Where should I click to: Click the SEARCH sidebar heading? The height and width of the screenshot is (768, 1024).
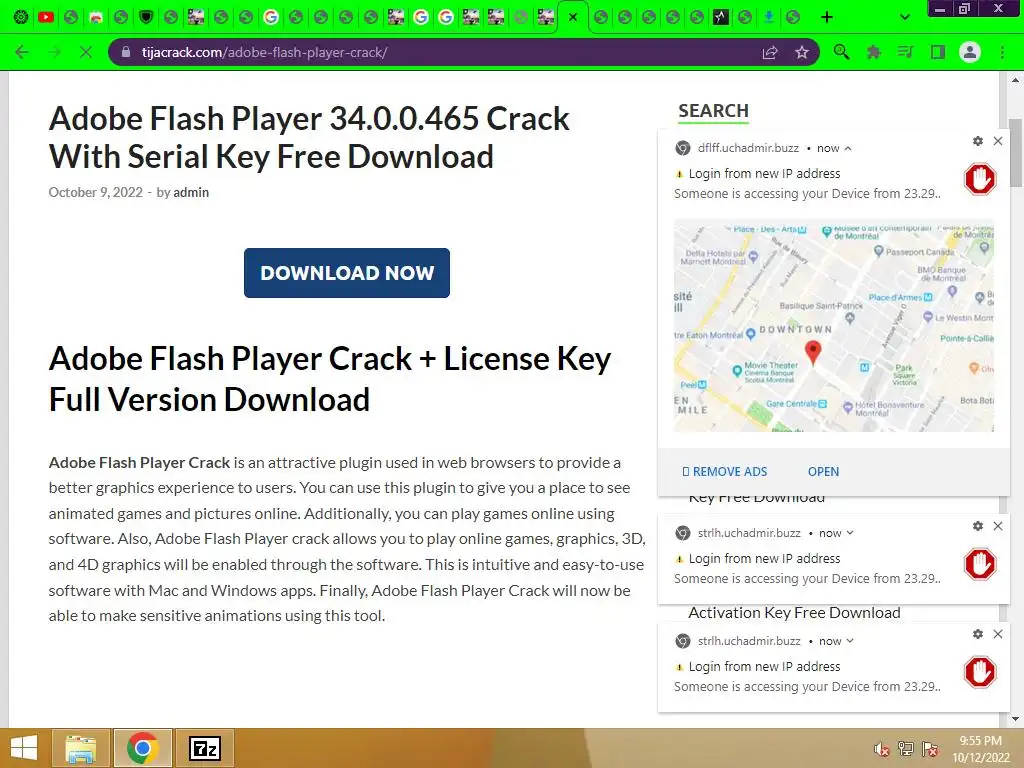tap(713, 111)
